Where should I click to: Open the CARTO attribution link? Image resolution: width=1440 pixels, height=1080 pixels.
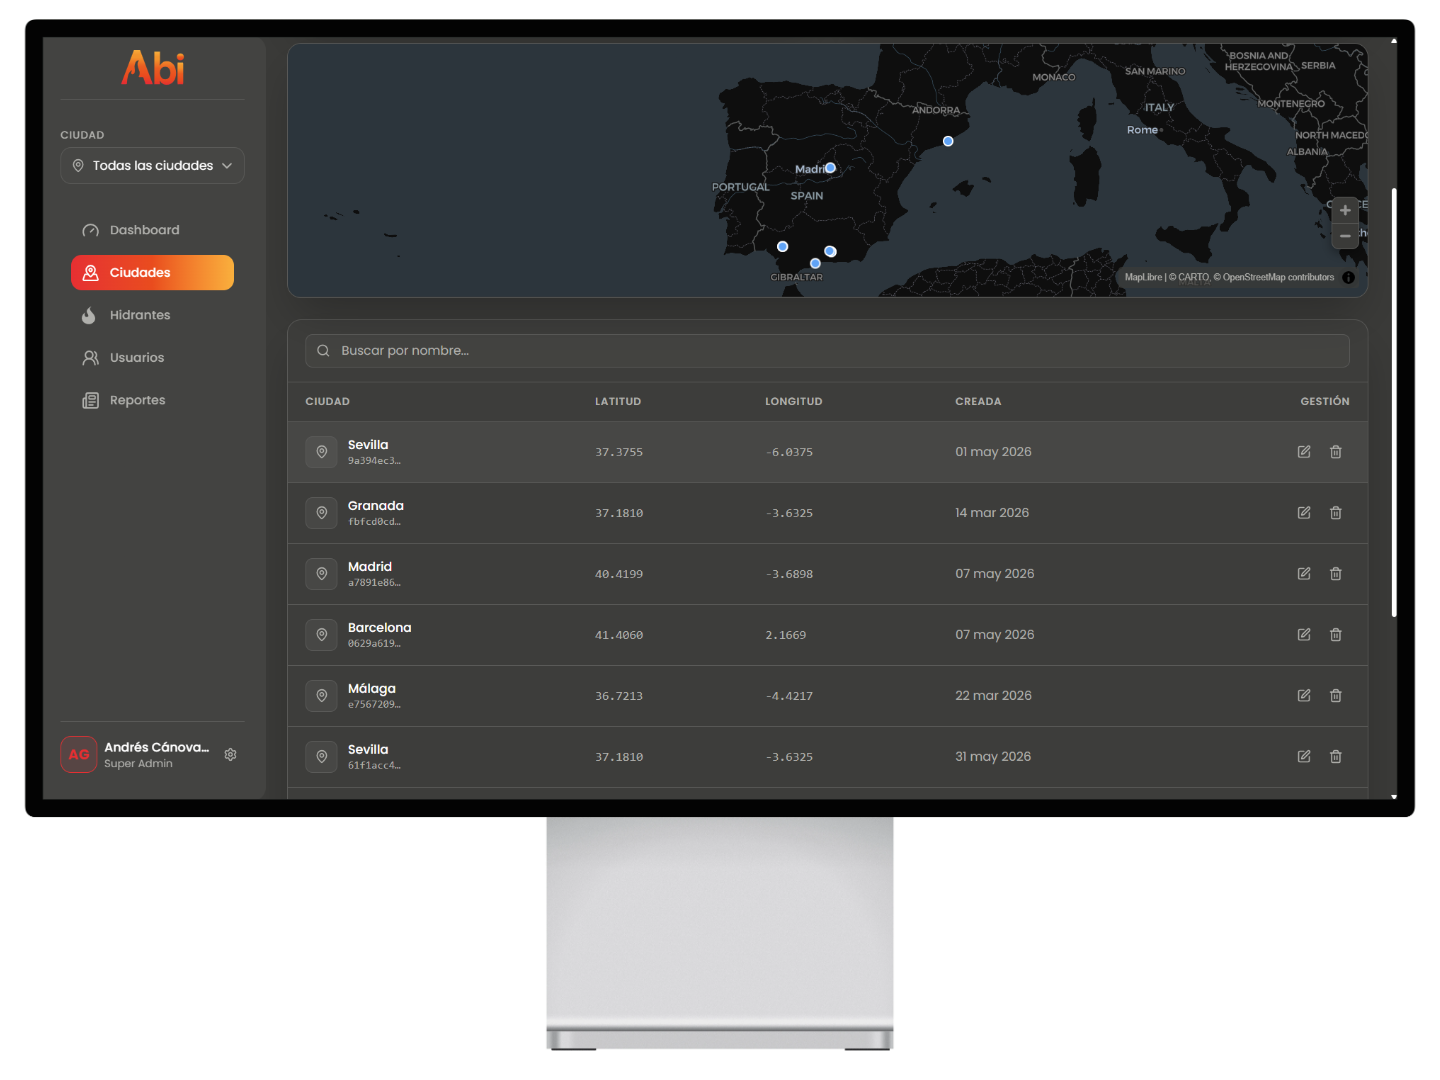(x=1189, y=278)
